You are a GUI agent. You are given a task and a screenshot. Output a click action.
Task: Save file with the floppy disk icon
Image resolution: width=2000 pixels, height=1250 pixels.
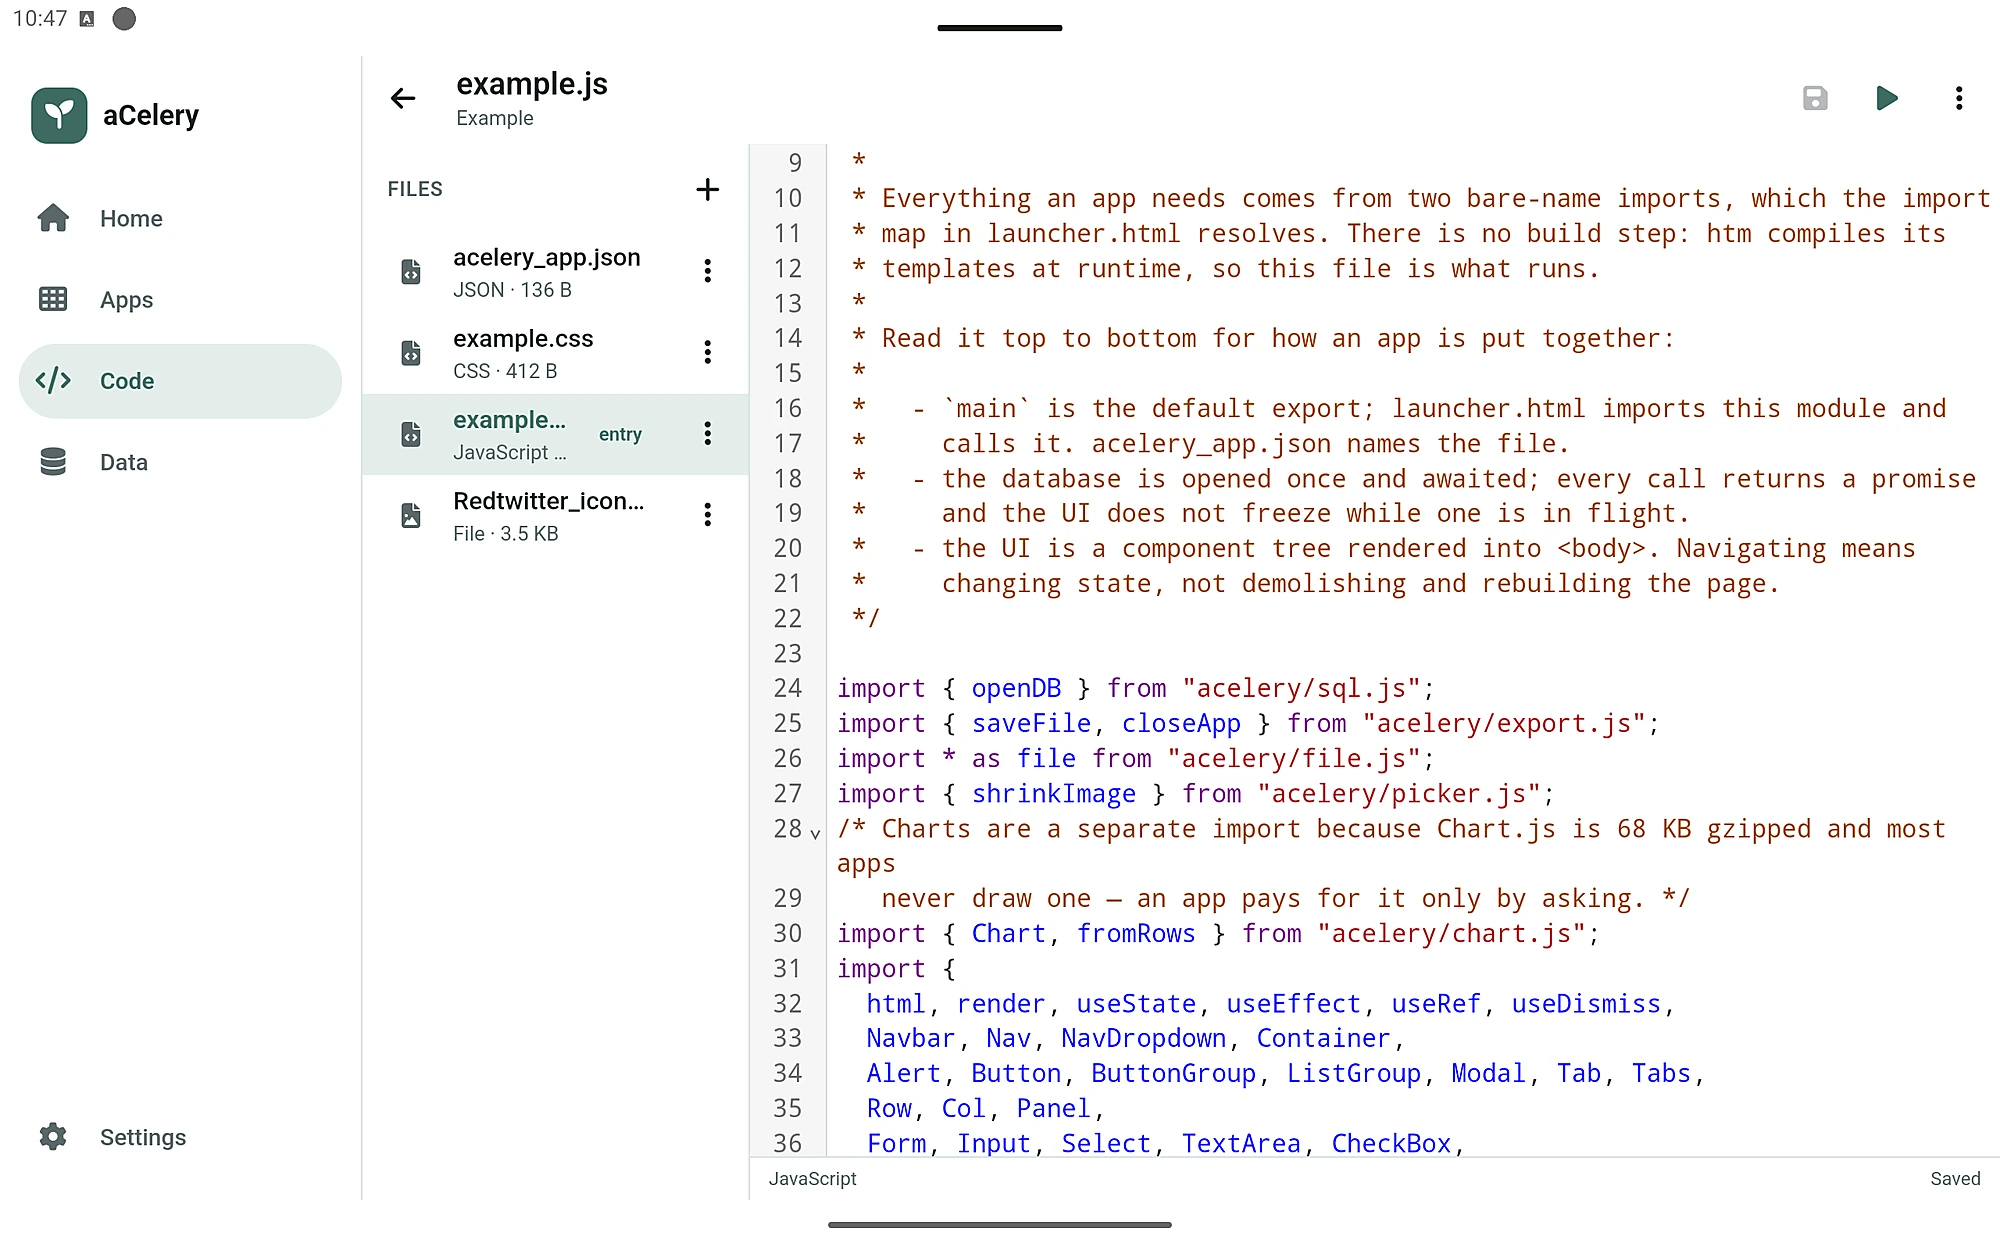(x=1815, y=98)
